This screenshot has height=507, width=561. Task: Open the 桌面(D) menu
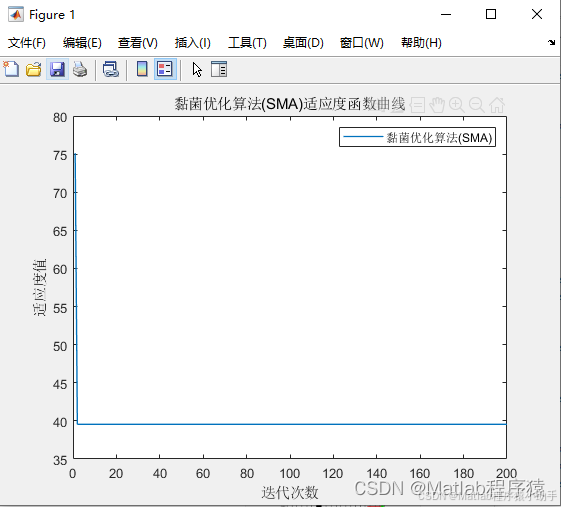click(303, 43)
